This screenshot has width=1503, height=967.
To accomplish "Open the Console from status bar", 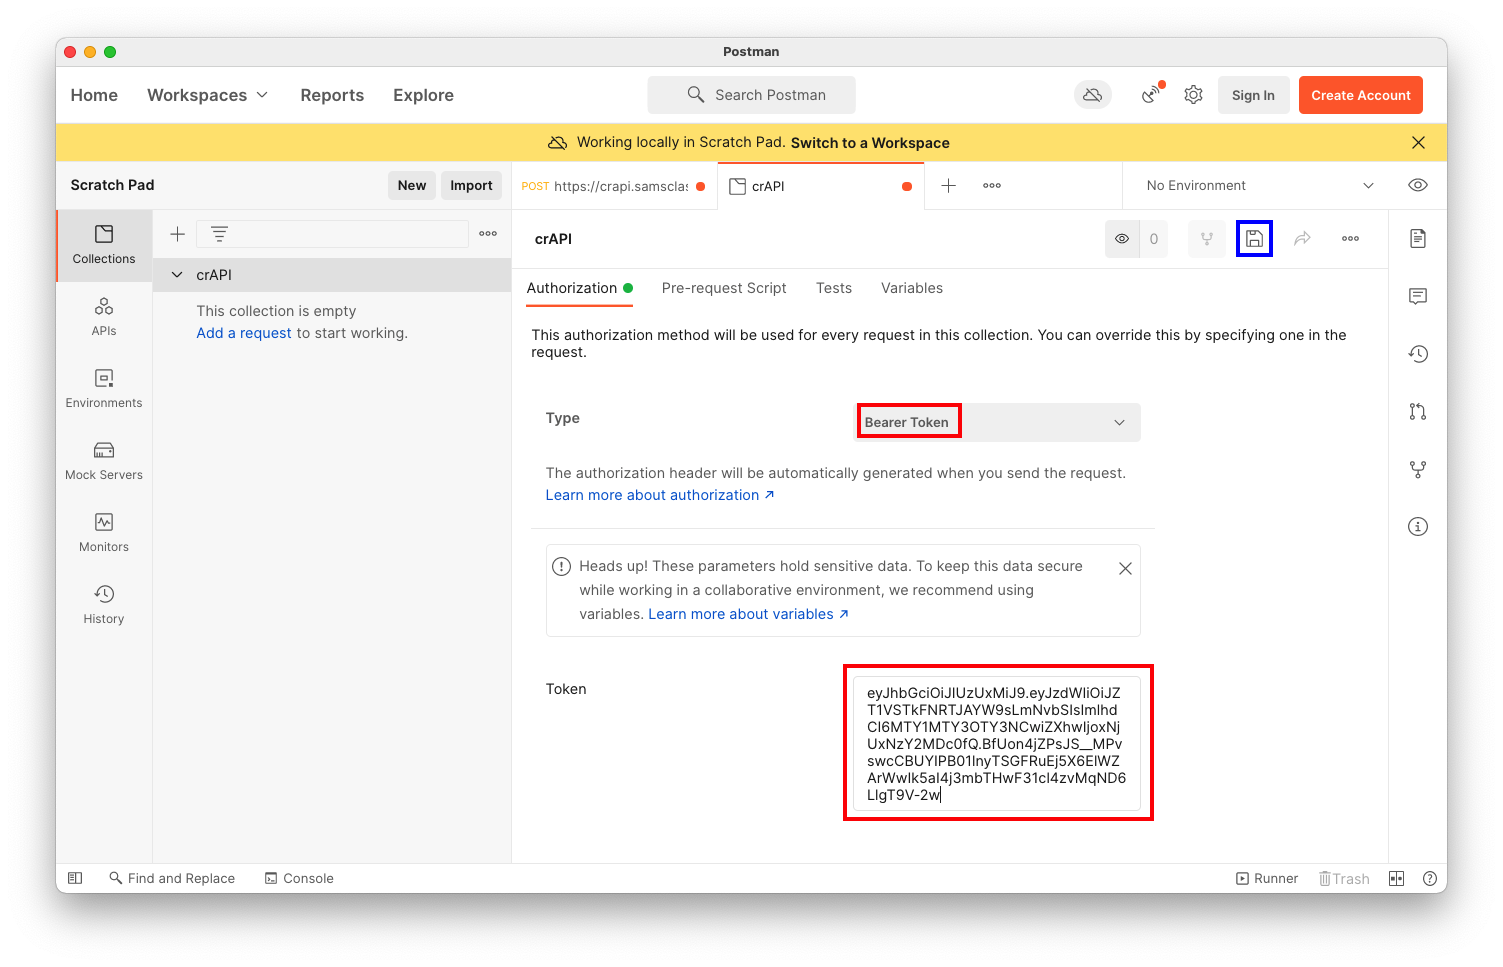I will click(x=299, y=878).
